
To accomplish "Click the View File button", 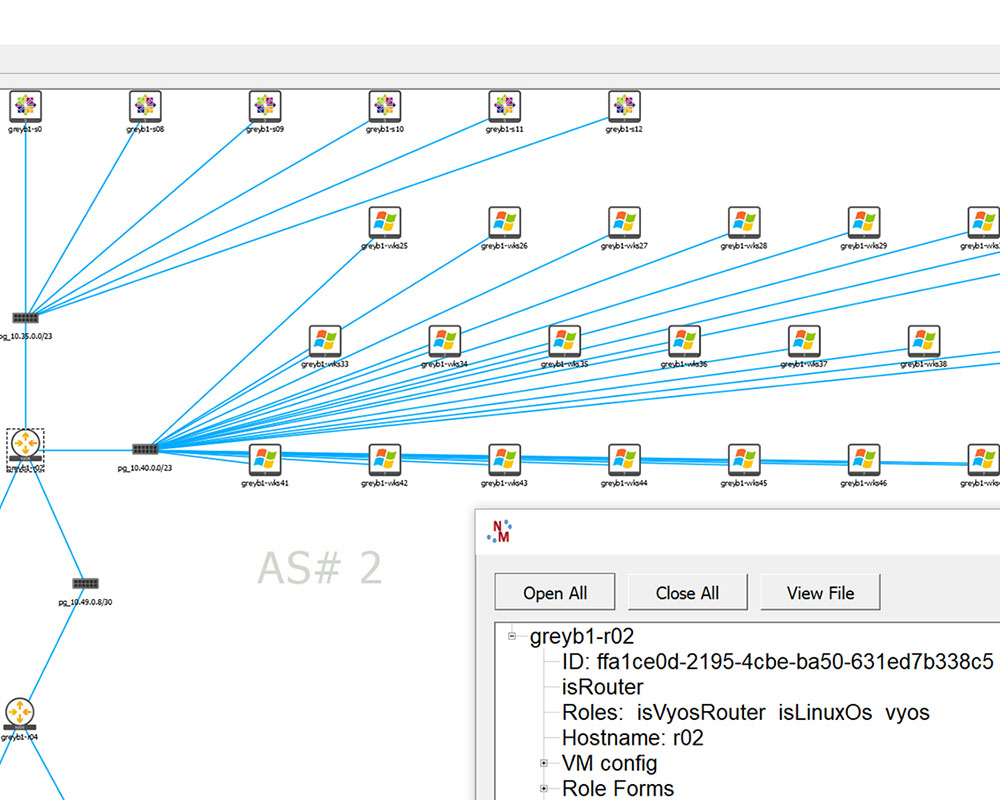I will (820, 592).
